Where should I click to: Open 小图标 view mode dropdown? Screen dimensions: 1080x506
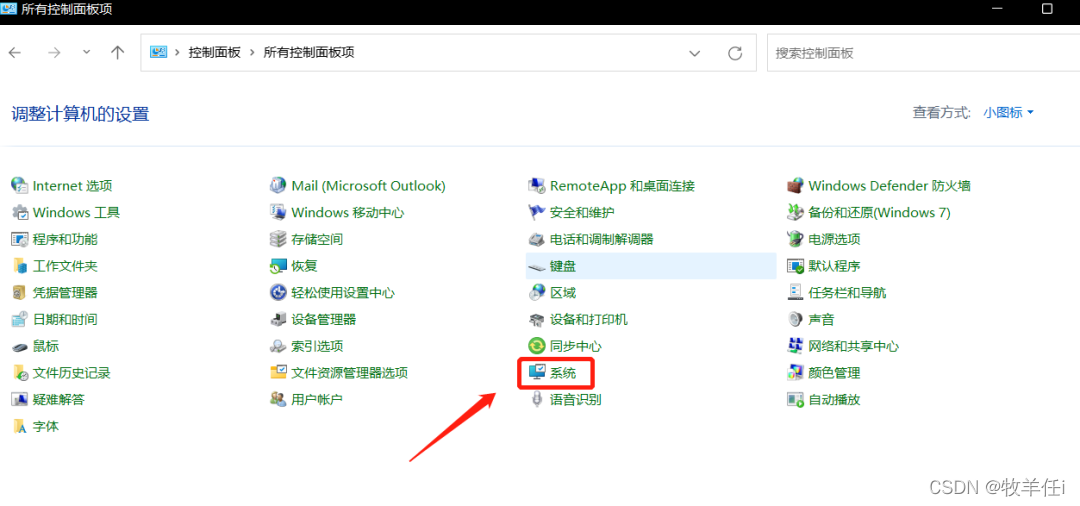click(x=1009, y=113)
